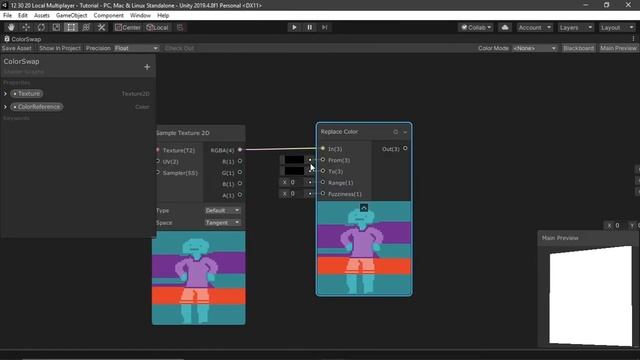Open the ColorSwap window options menu

click(x=633, y=39)
